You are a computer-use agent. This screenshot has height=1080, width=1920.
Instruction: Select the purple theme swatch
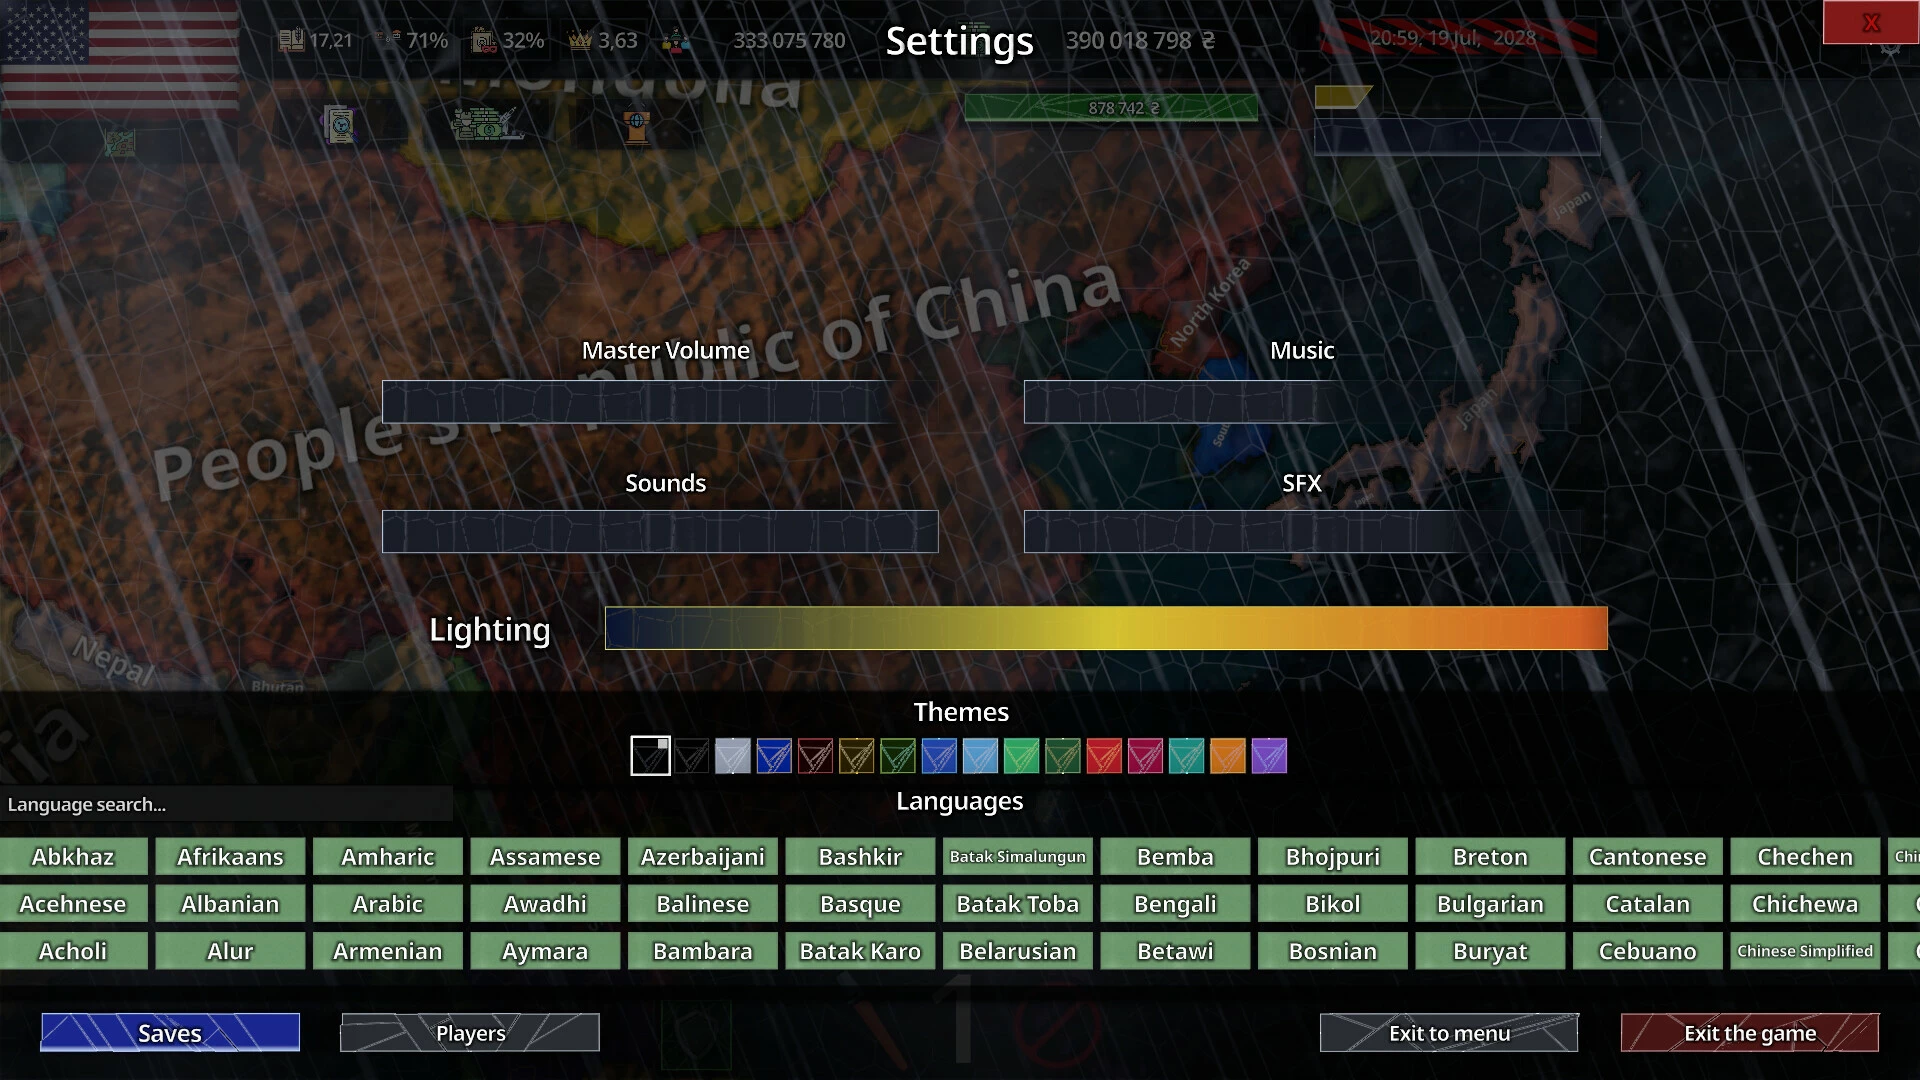1269,756
